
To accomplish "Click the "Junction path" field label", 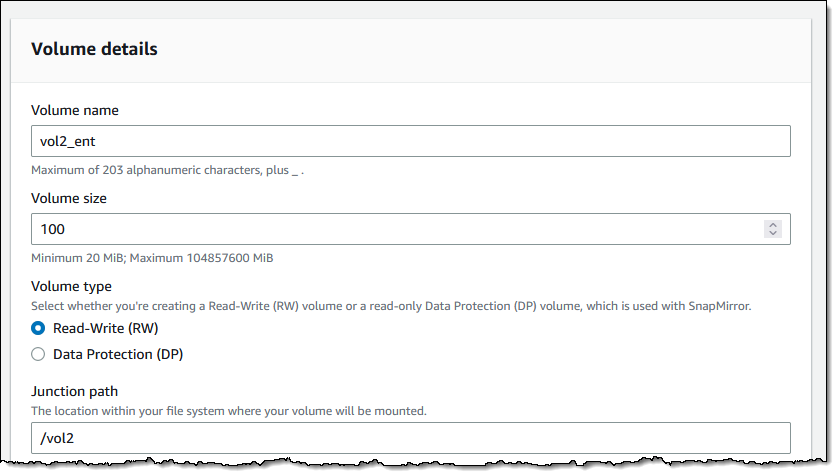I will pos(74,392).
